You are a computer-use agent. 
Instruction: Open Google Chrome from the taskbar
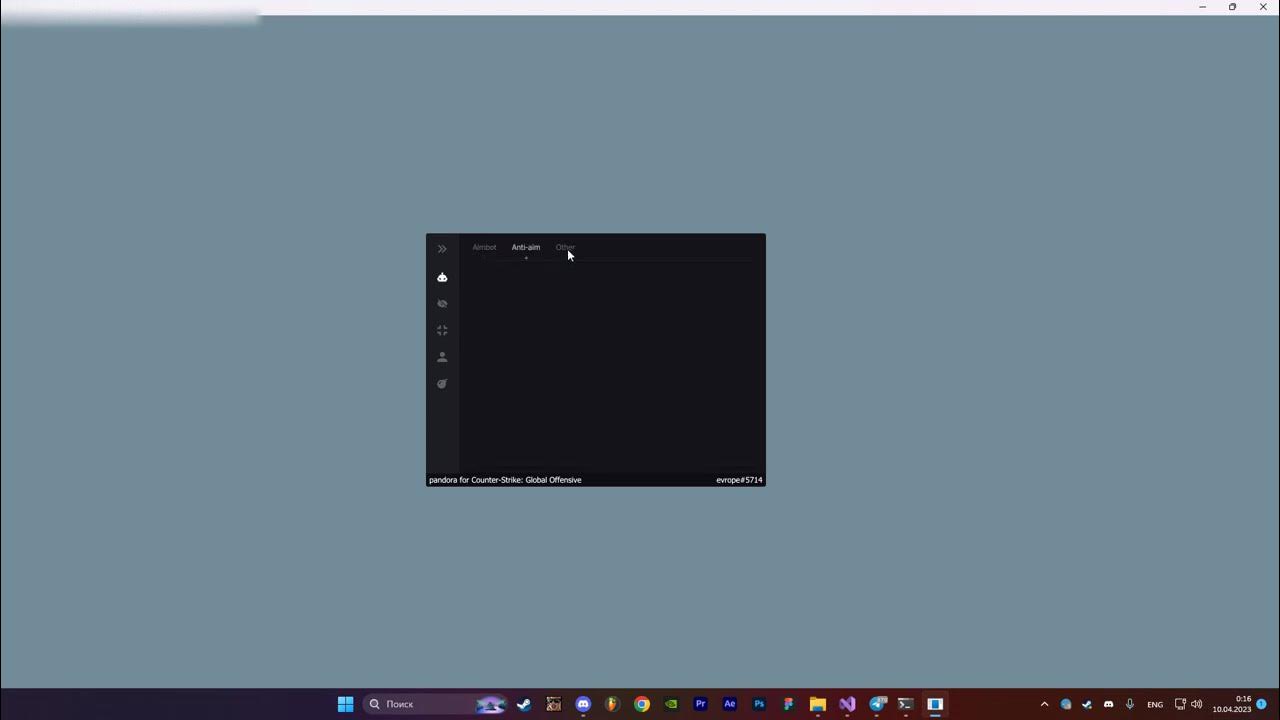(642, 704)
